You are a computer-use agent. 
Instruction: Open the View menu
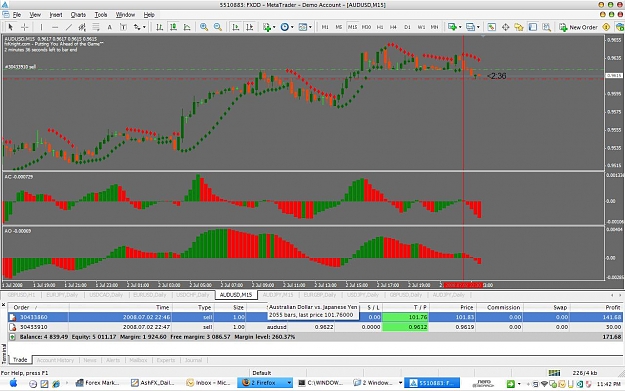coord(35,15)
